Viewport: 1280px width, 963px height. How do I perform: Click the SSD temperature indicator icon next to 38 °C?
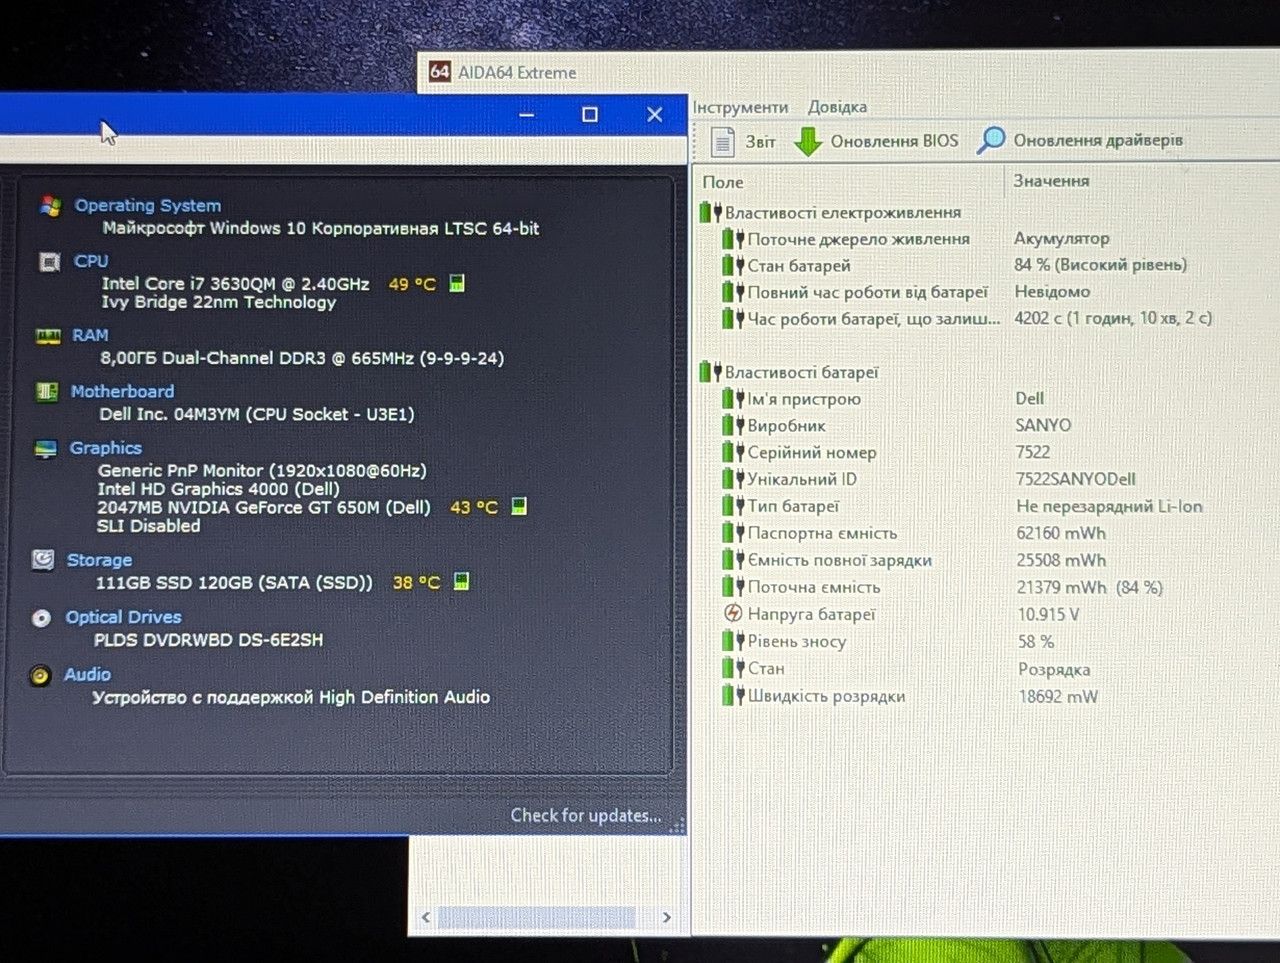(x=461, y=581)
